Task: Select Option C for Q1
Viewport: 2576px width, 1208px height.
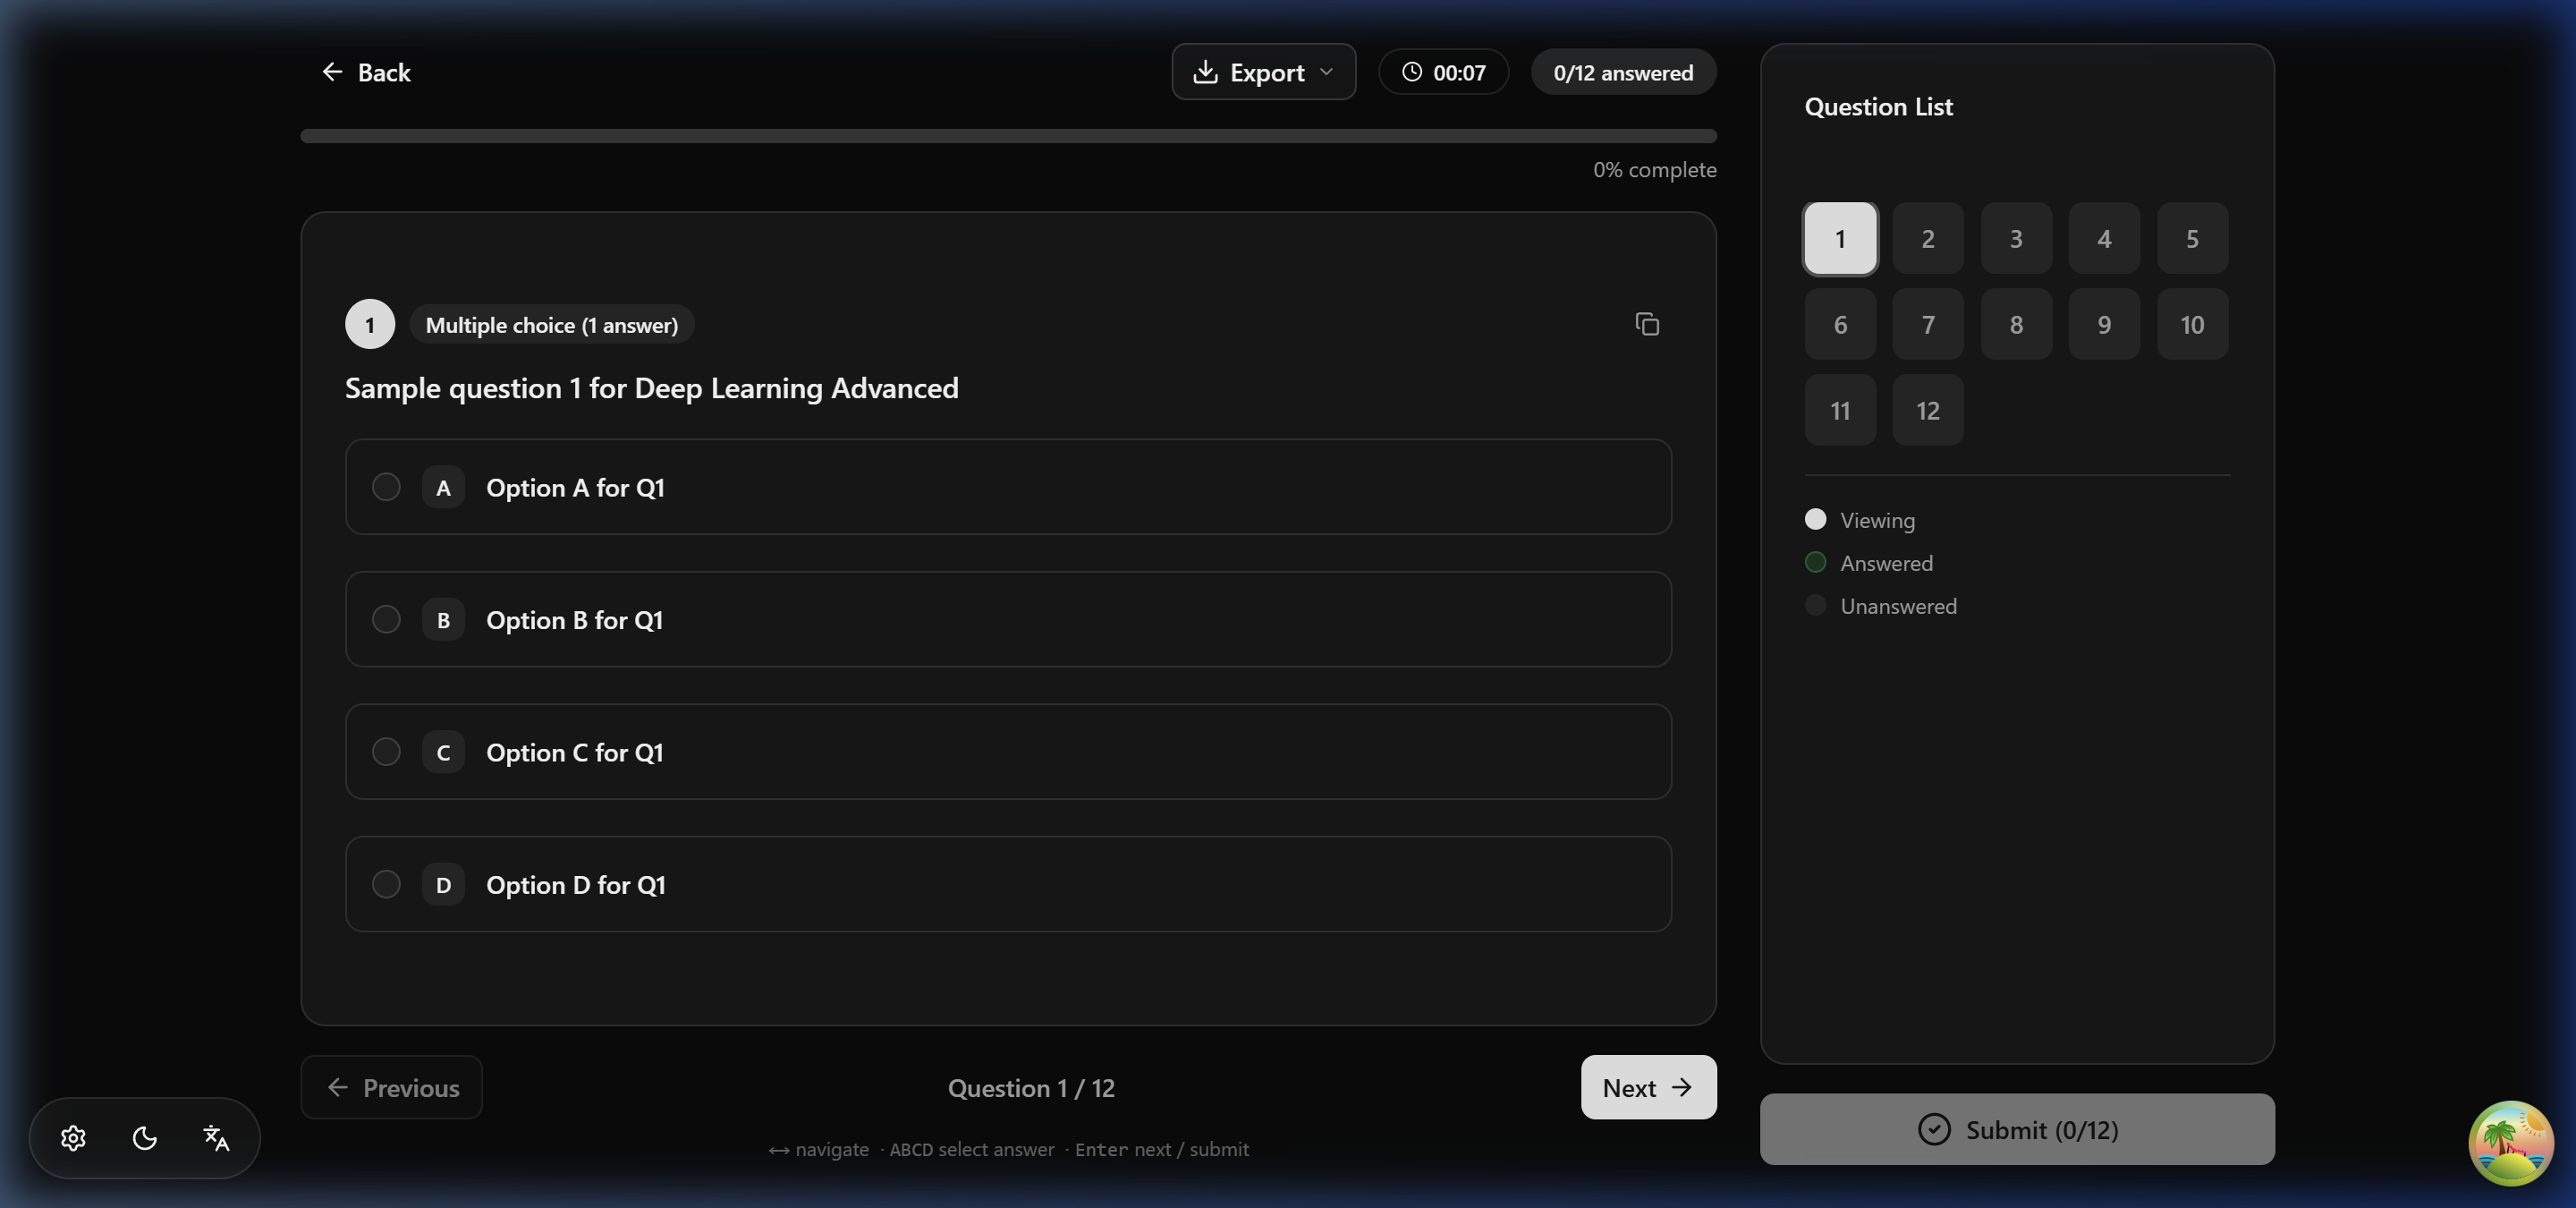Action: coord(1008,752)
